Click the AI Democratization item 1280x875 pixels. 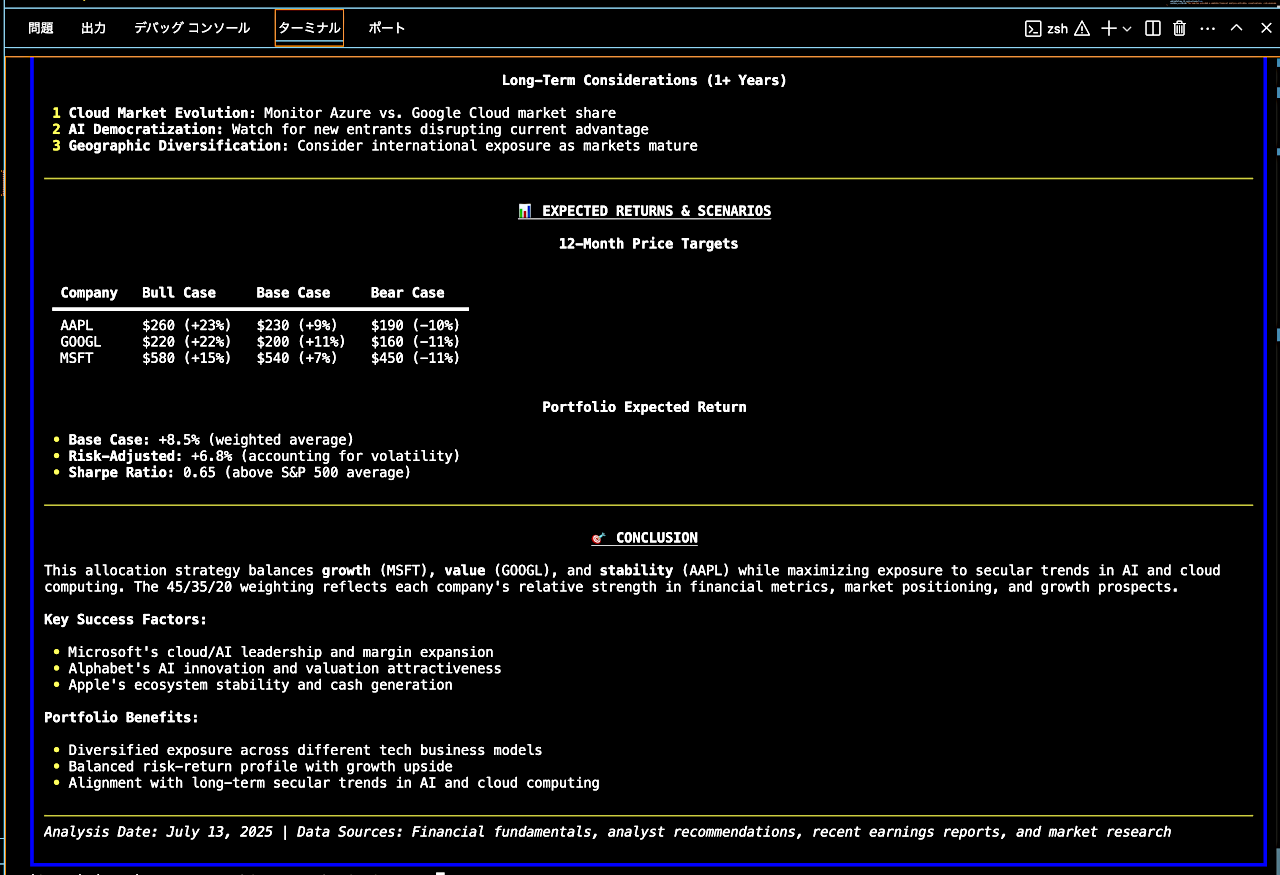coord(358,129)
